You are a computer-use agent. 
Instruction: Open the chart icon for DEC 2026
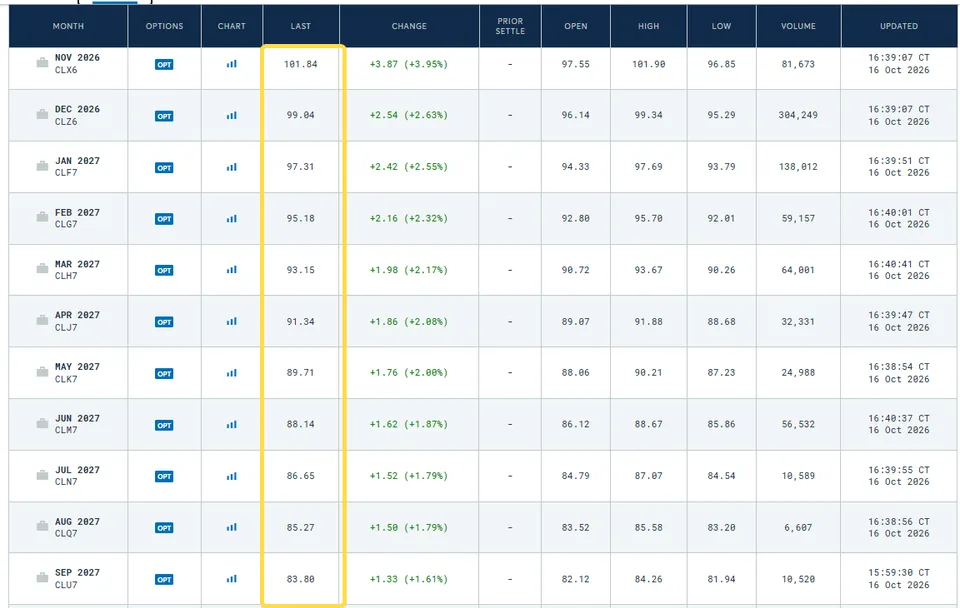[x=231, y=115]
